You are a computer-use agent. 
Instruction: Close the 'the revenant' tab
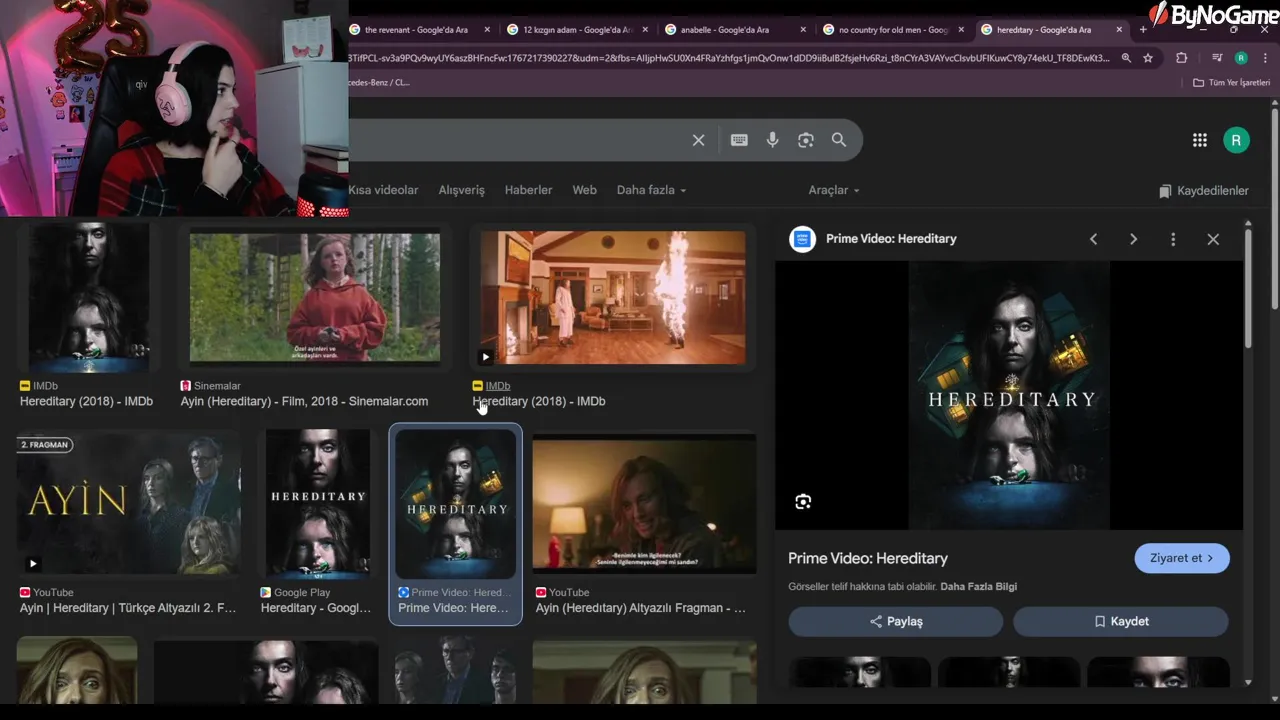487,30
